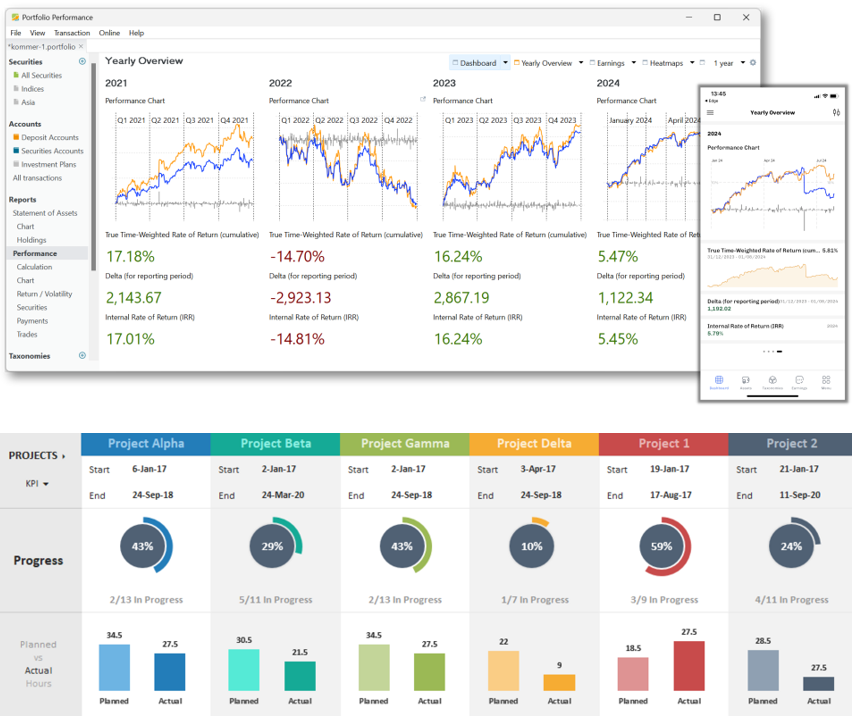Expand the PROJECTS arrow
Screen dimensions: 861x722
(63, 456)
